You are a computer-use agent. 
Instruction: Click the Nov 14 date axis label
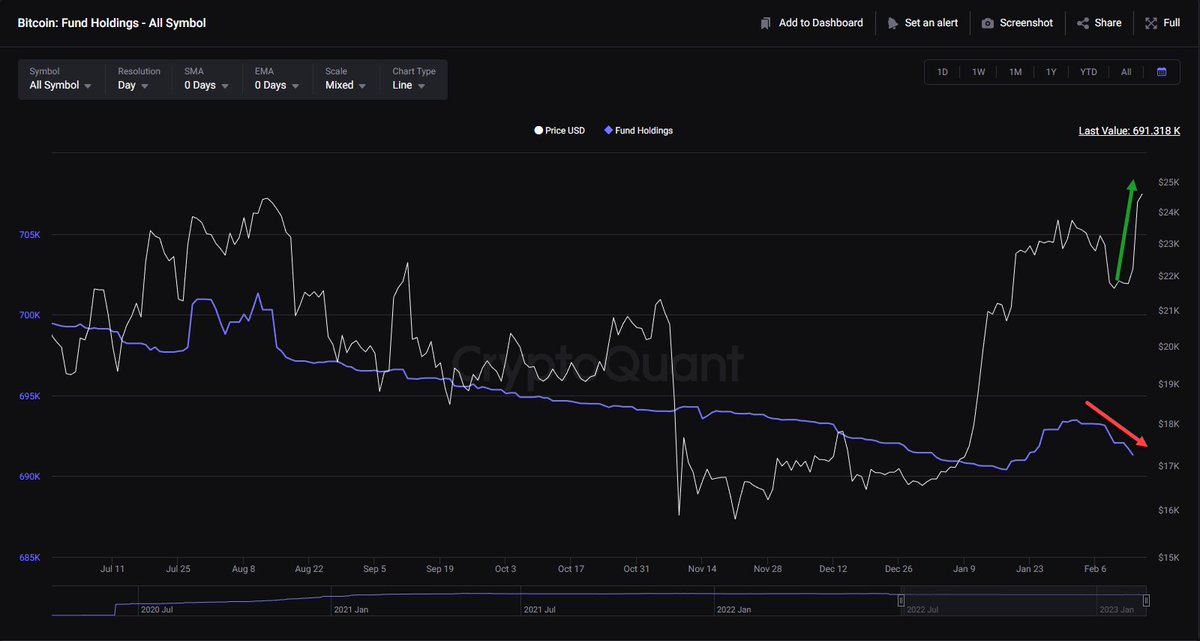click(702, 569)
